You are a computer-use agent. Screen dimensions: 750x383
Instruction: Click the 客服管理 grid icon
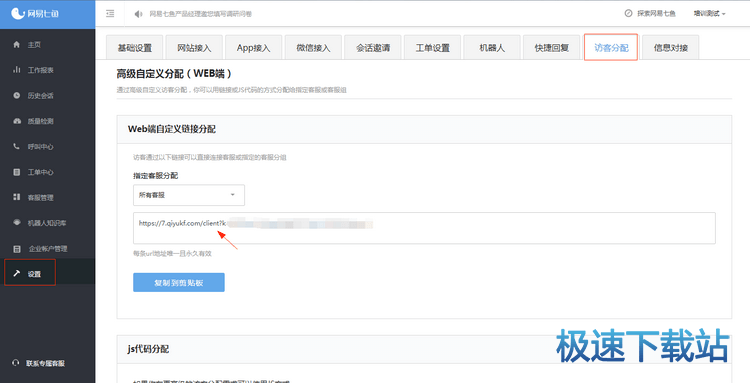pyautogui.click(x=17, y=197)
